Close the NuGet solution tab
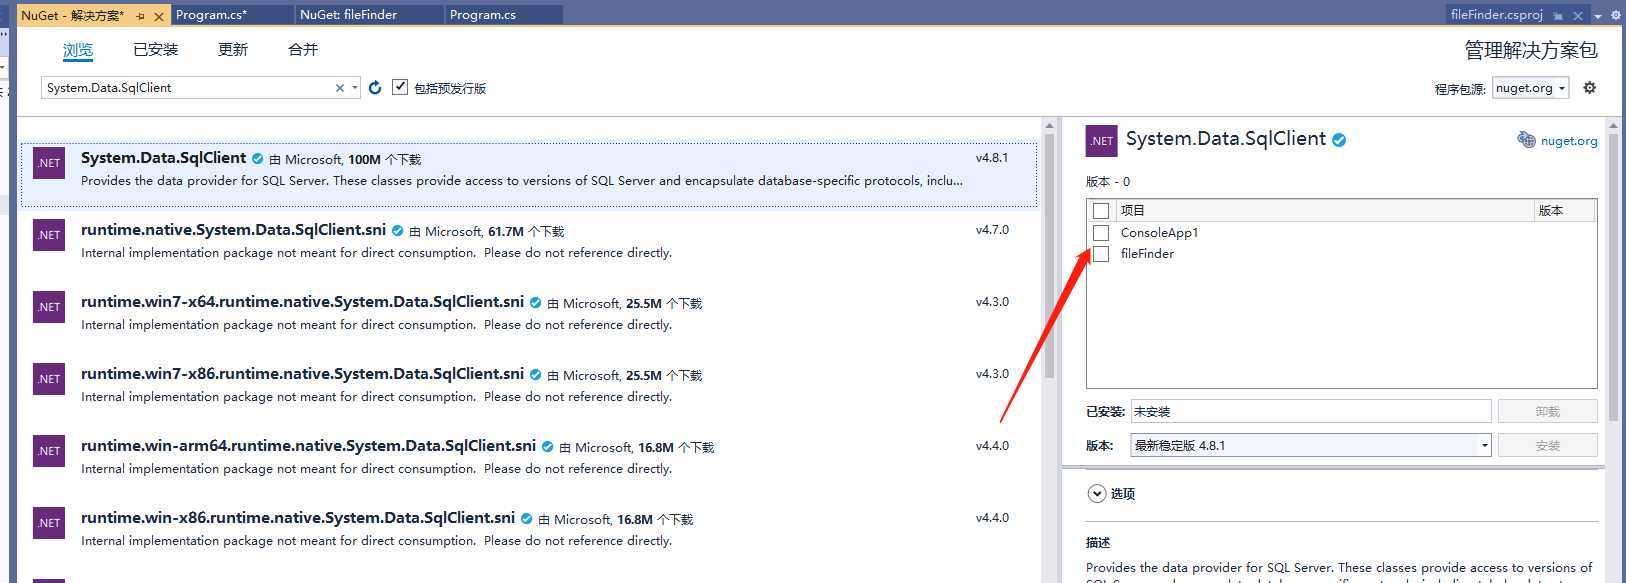The height and width of the screenshot is (583, 1626). (x=159, y=16)
